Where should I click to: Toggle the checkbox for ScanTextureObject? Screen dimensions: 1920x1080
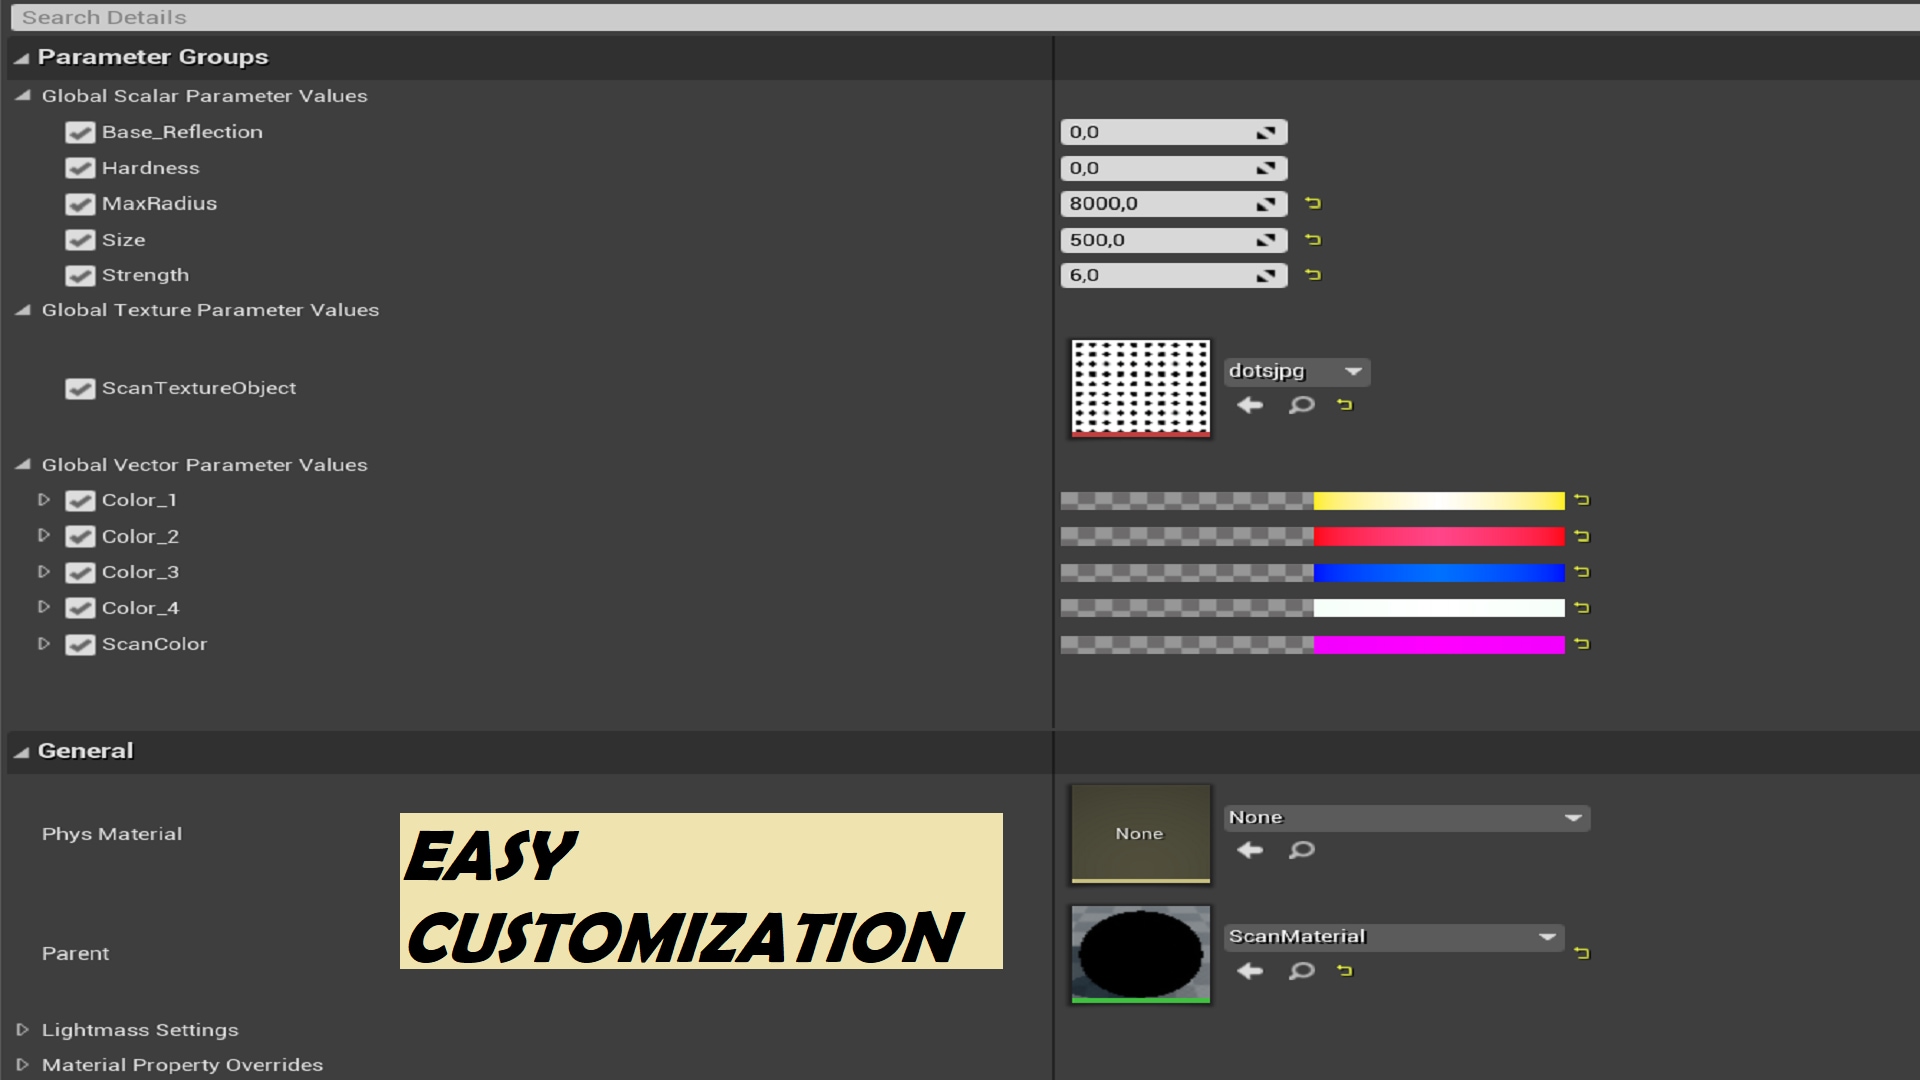click(x=80, y=386)
